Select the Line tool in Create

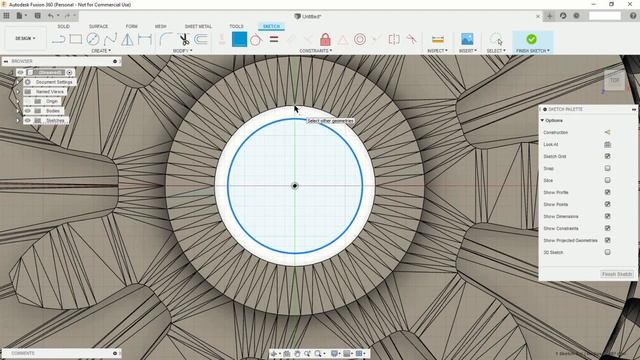pos(59,39)
